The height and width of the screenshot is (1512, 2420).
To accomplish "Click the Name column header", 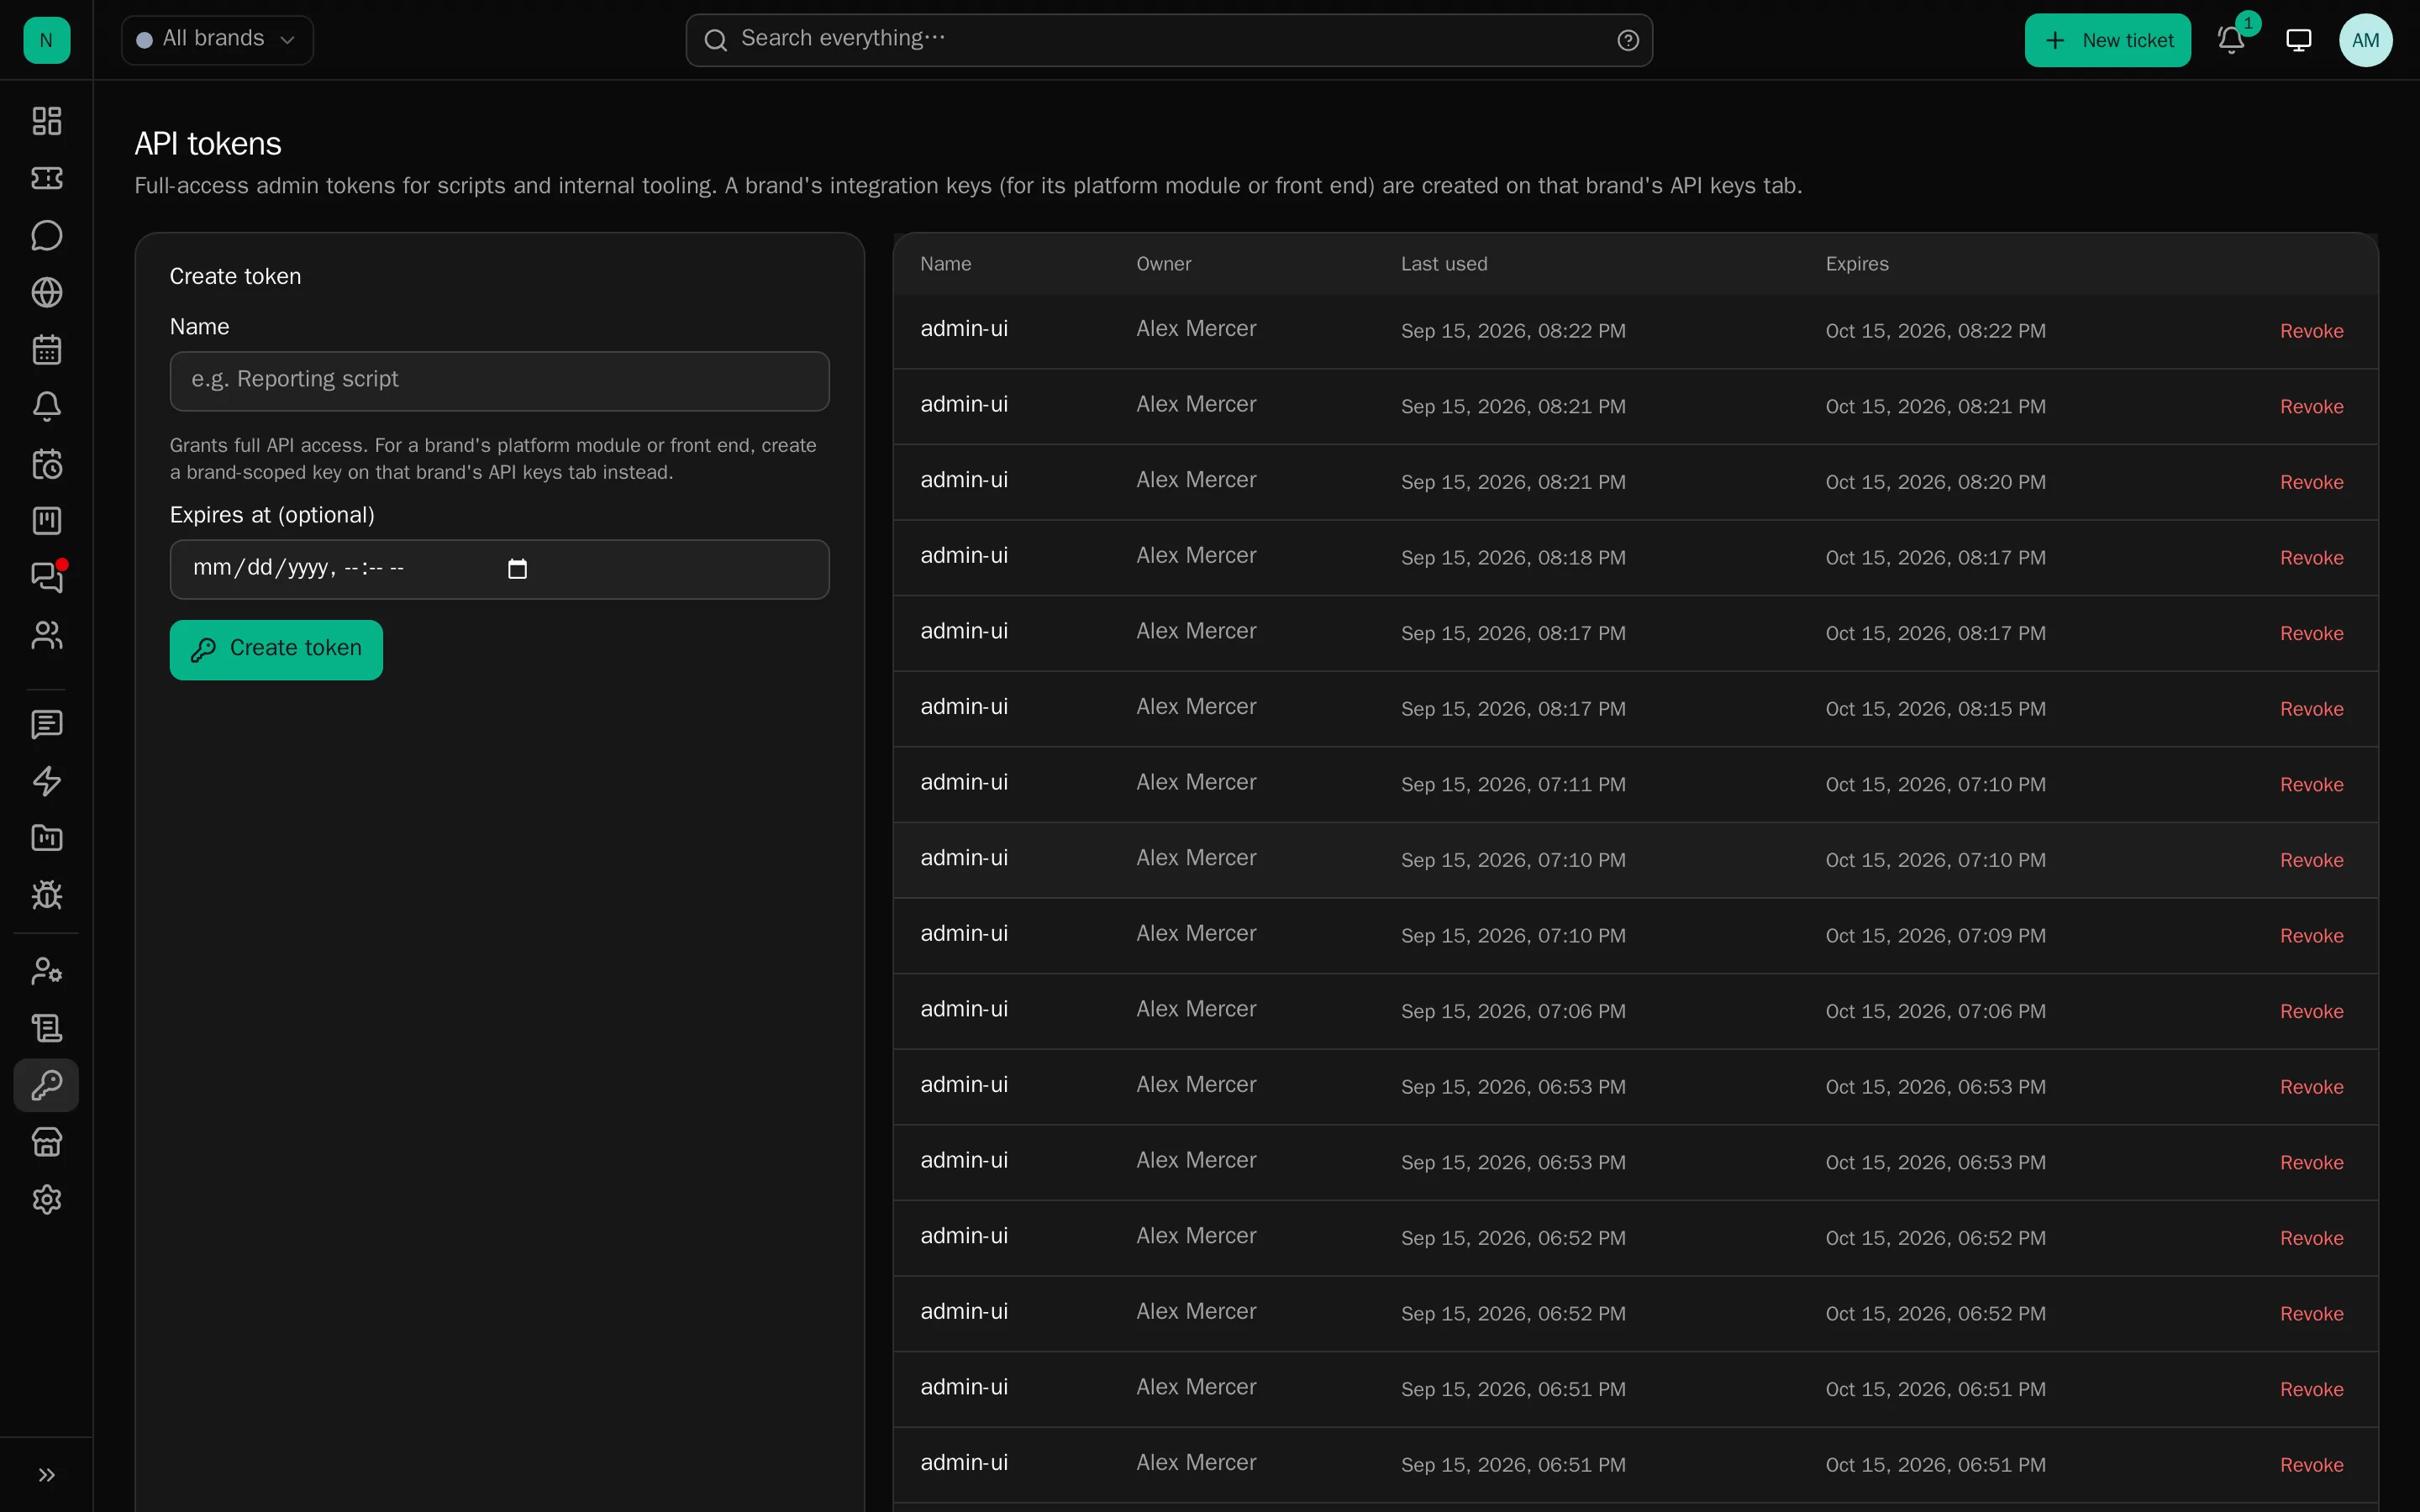I will coord(945,264).
